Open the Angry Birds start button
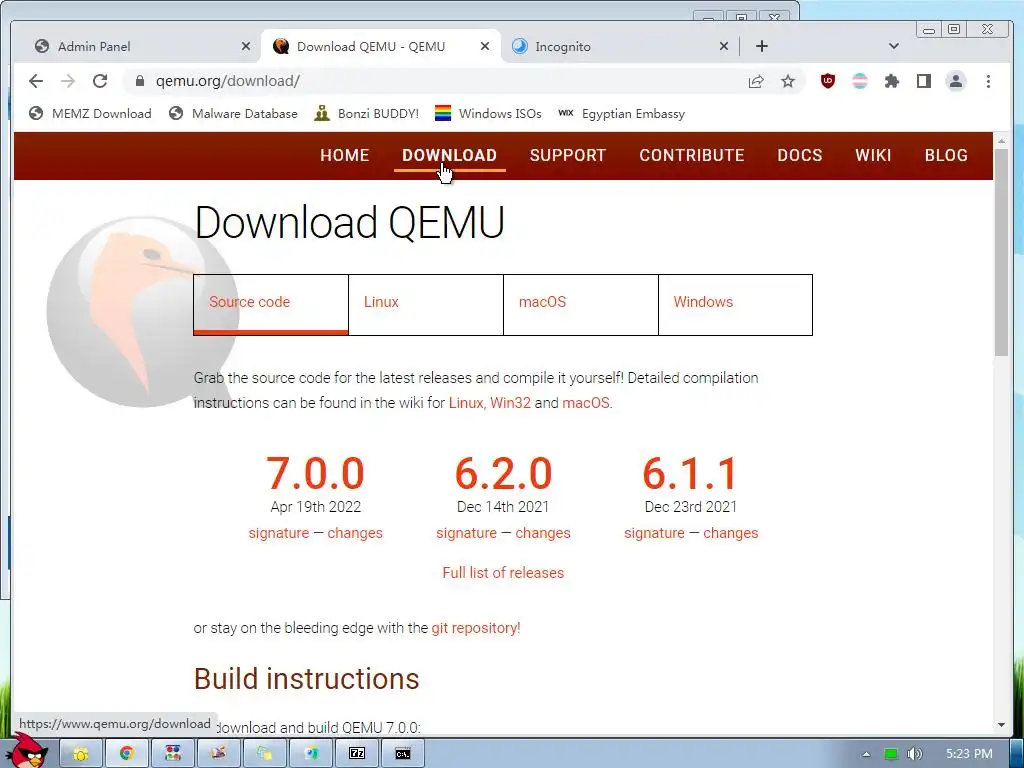The width and height of the screenshot is (1024, 768). [27, 751]
